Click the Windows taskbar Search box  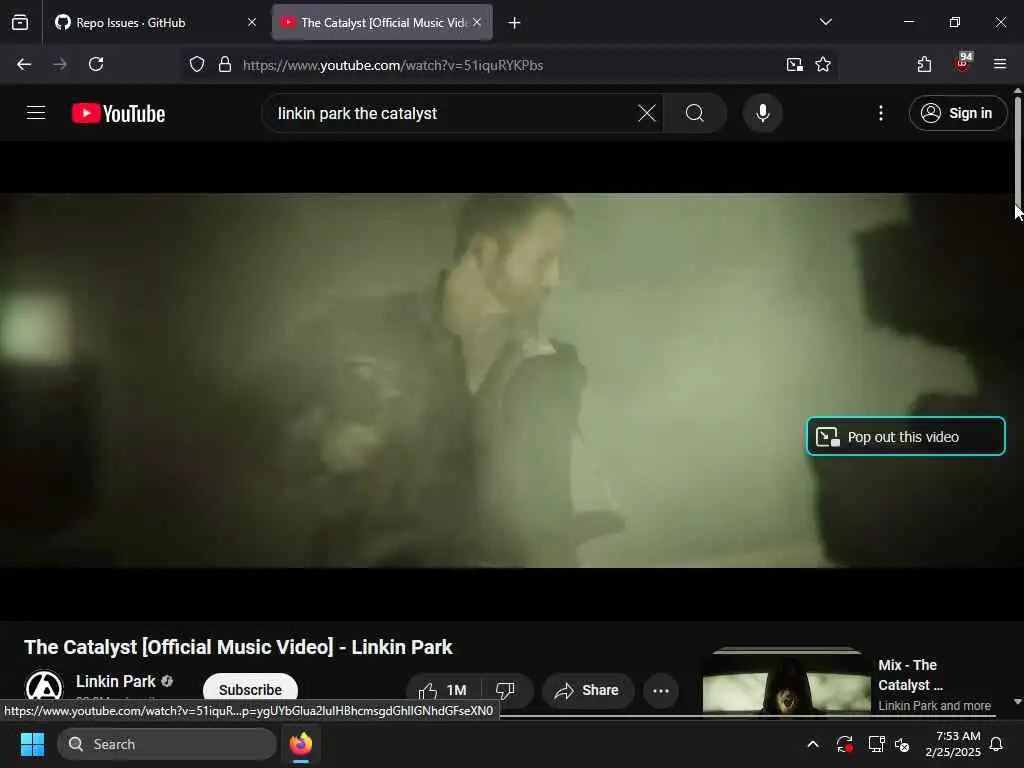167,744
